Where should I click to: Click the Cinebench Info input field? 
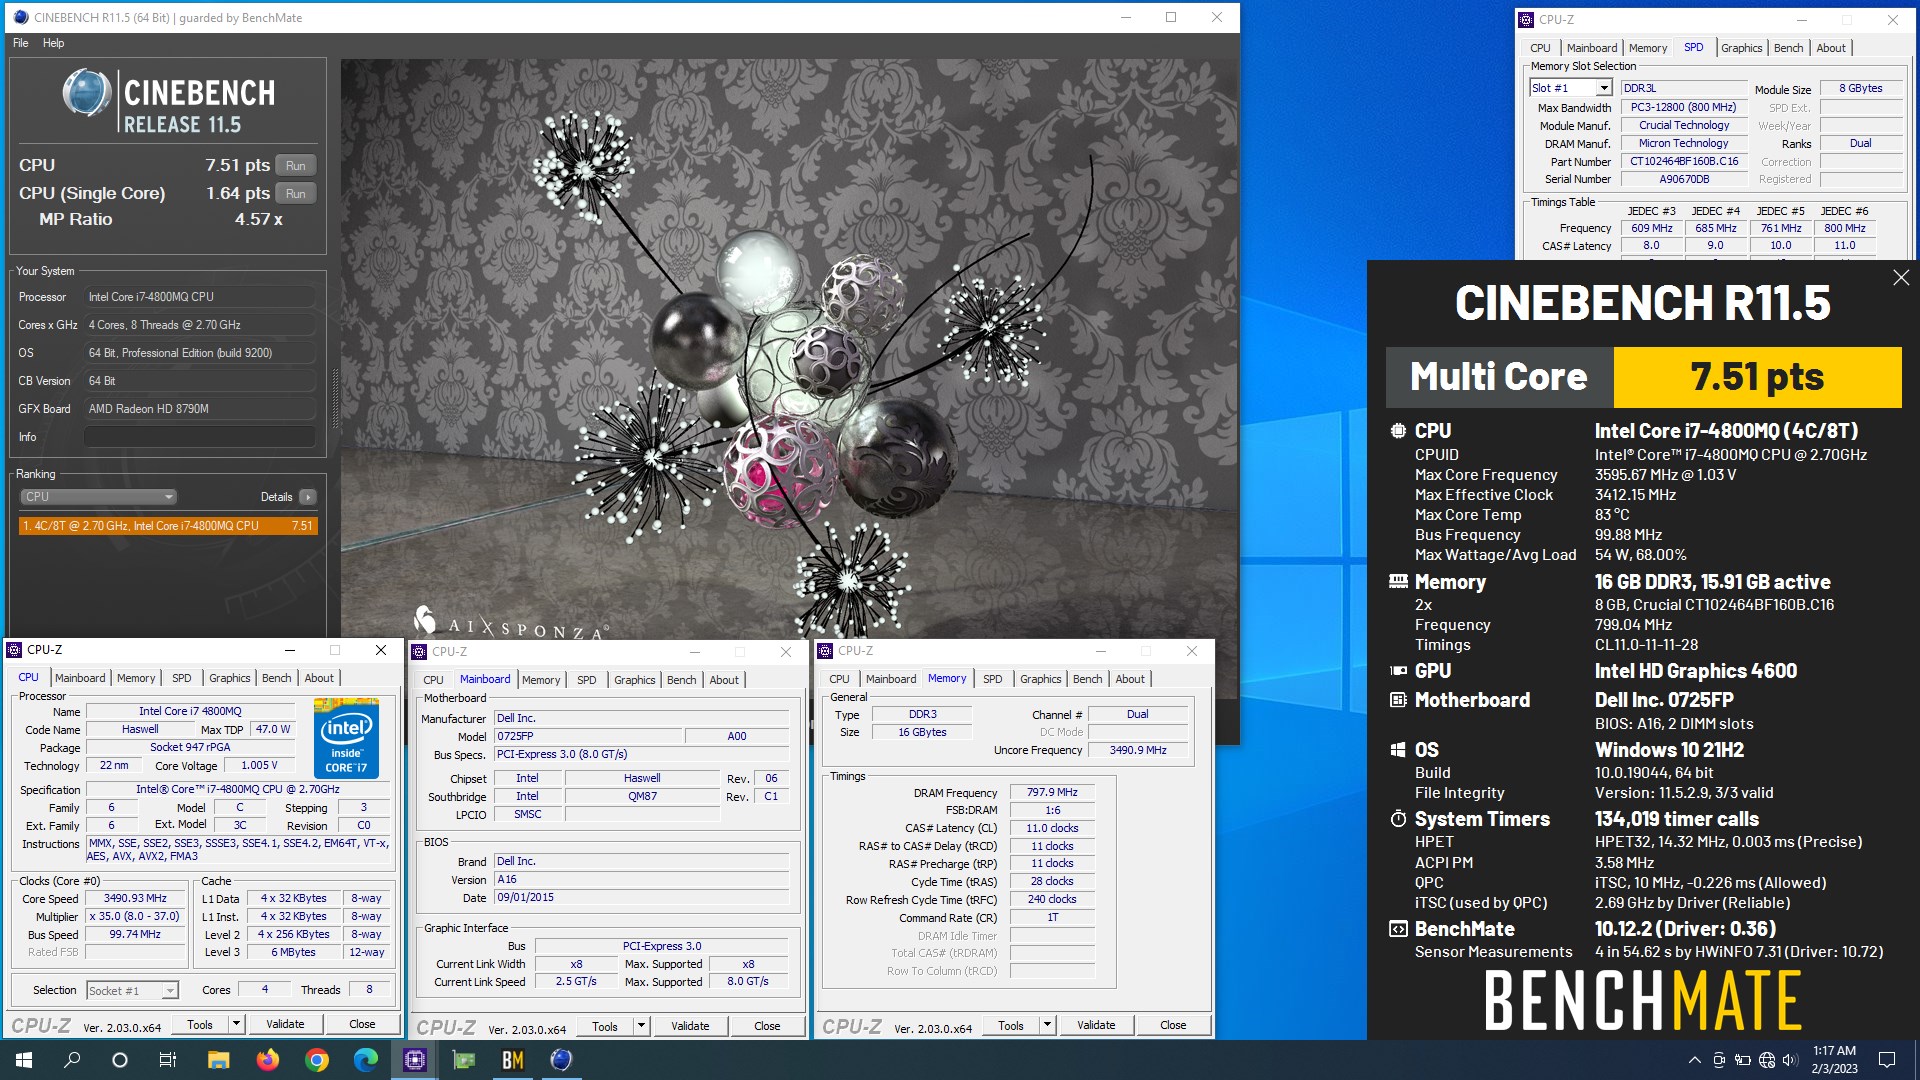coord(200,437)
